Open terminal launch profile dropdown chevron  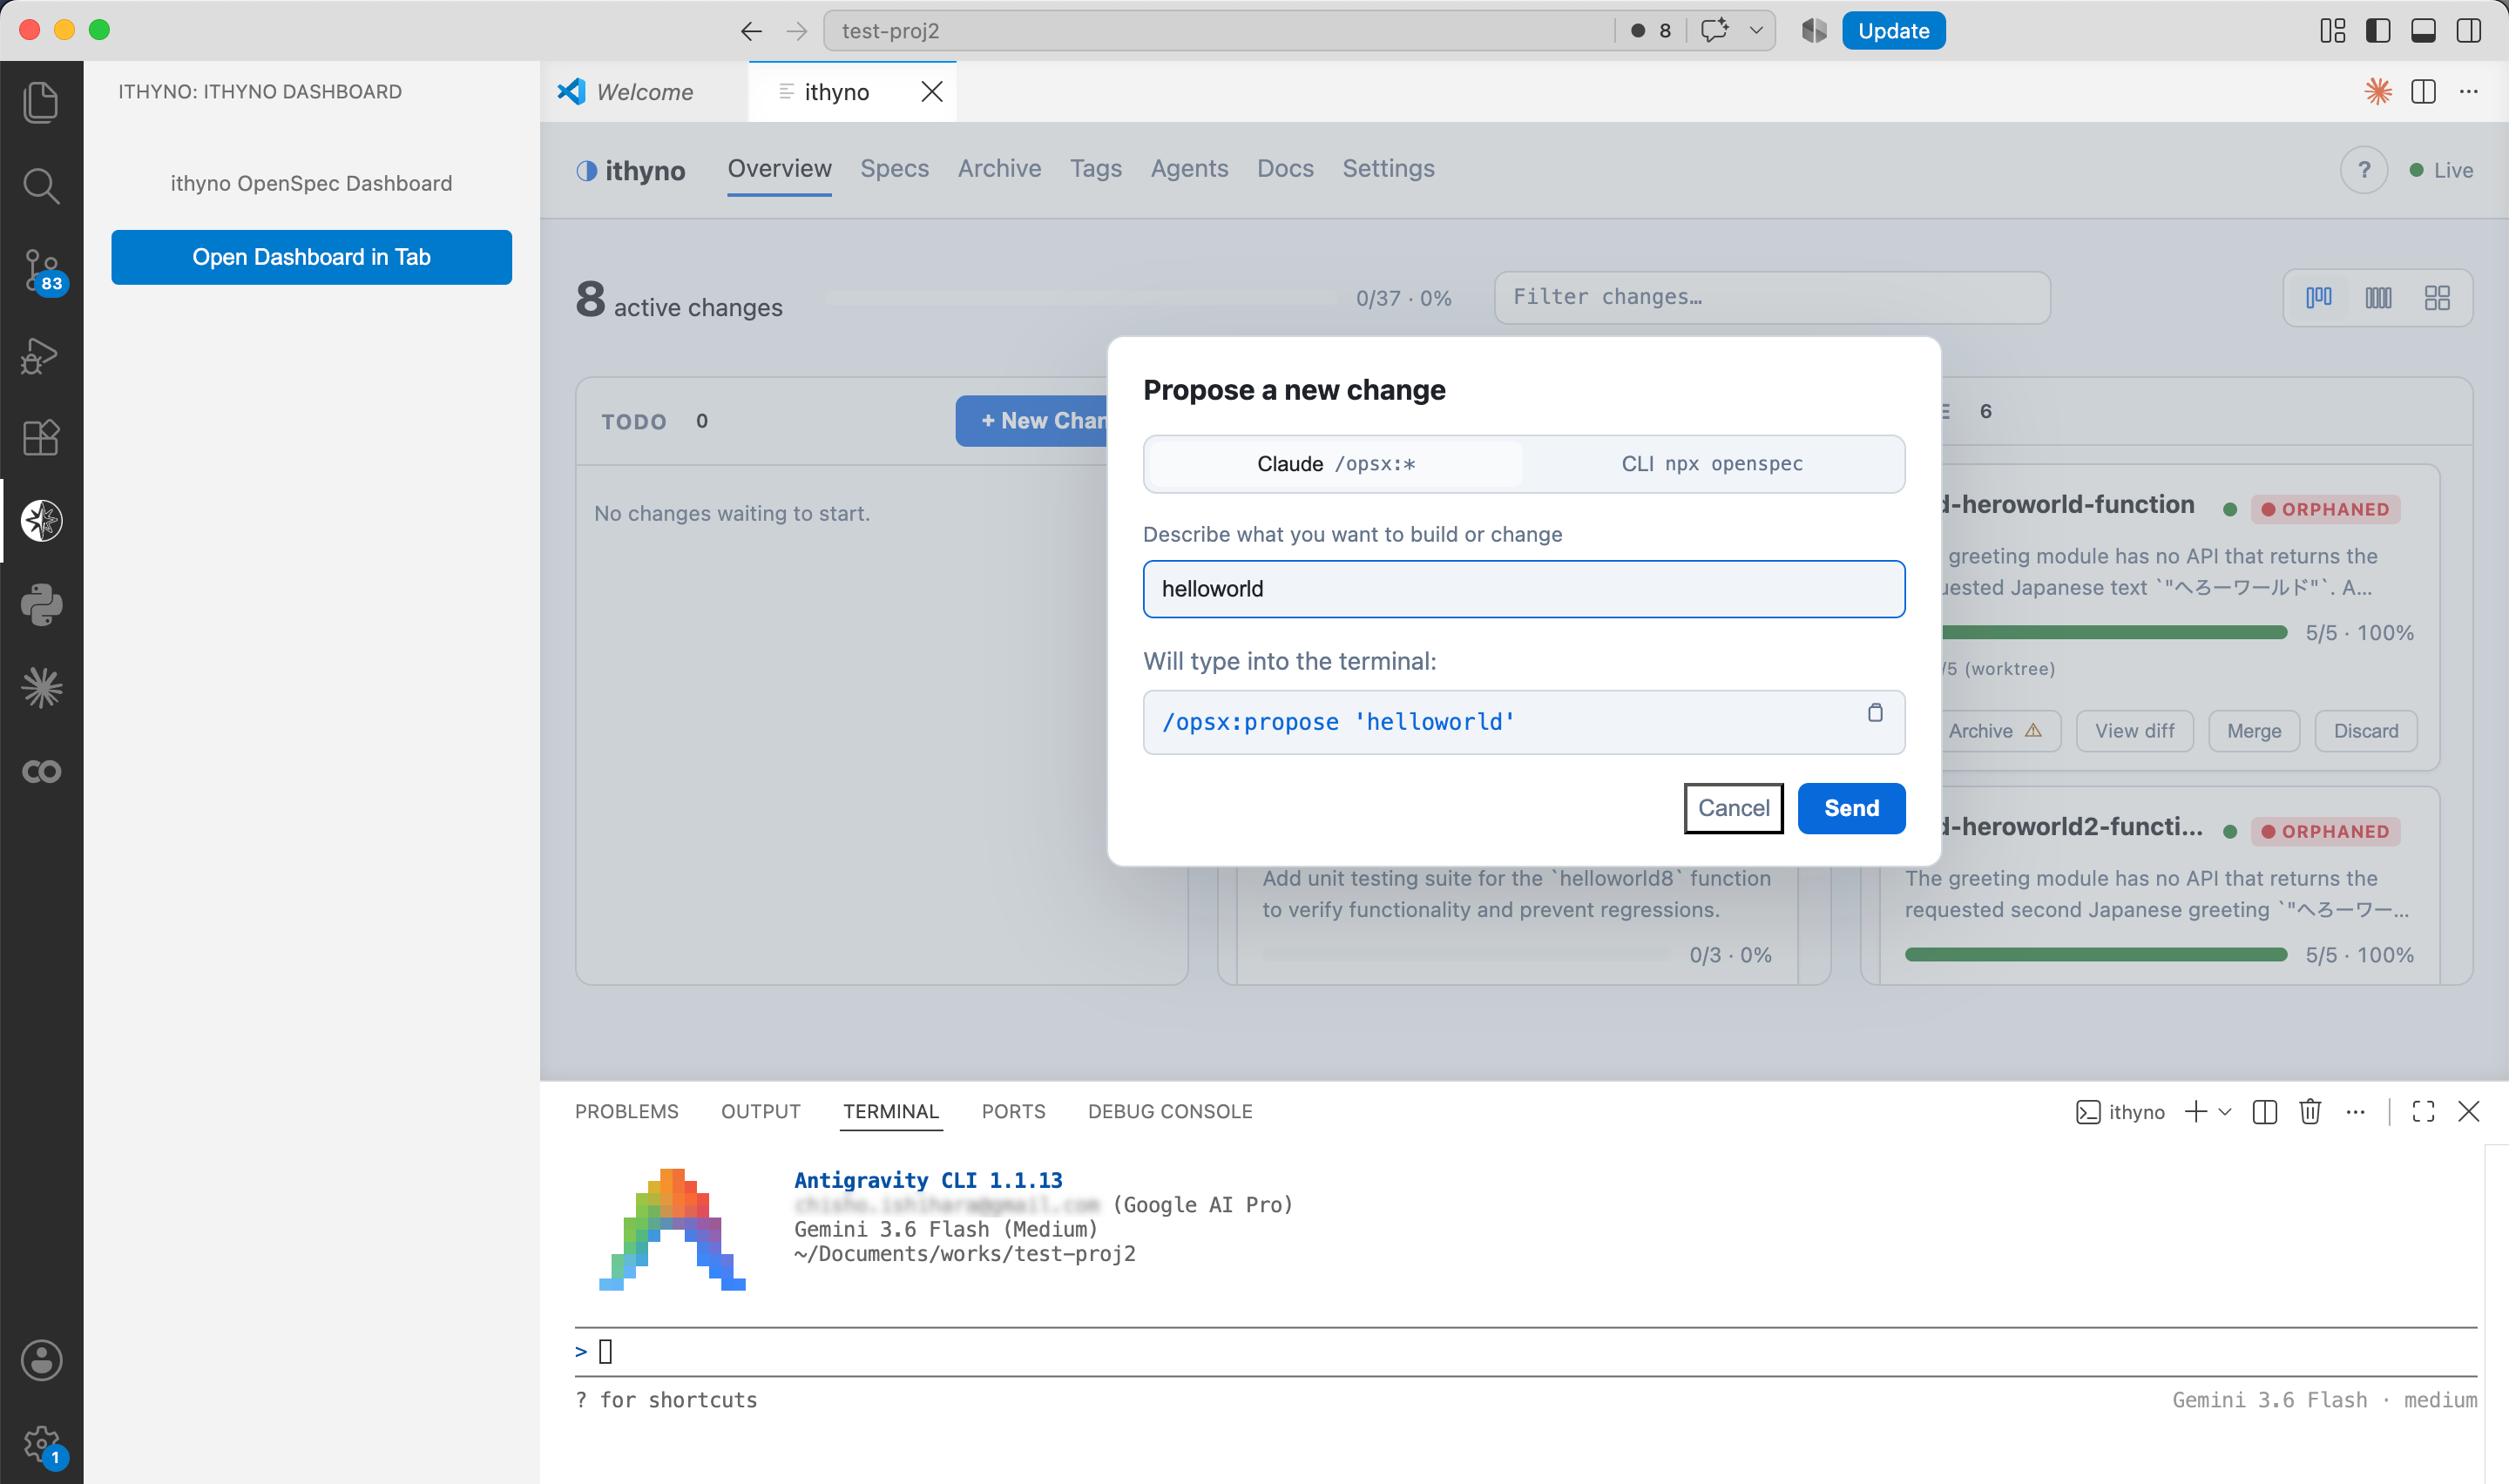pos(2225,1112)
